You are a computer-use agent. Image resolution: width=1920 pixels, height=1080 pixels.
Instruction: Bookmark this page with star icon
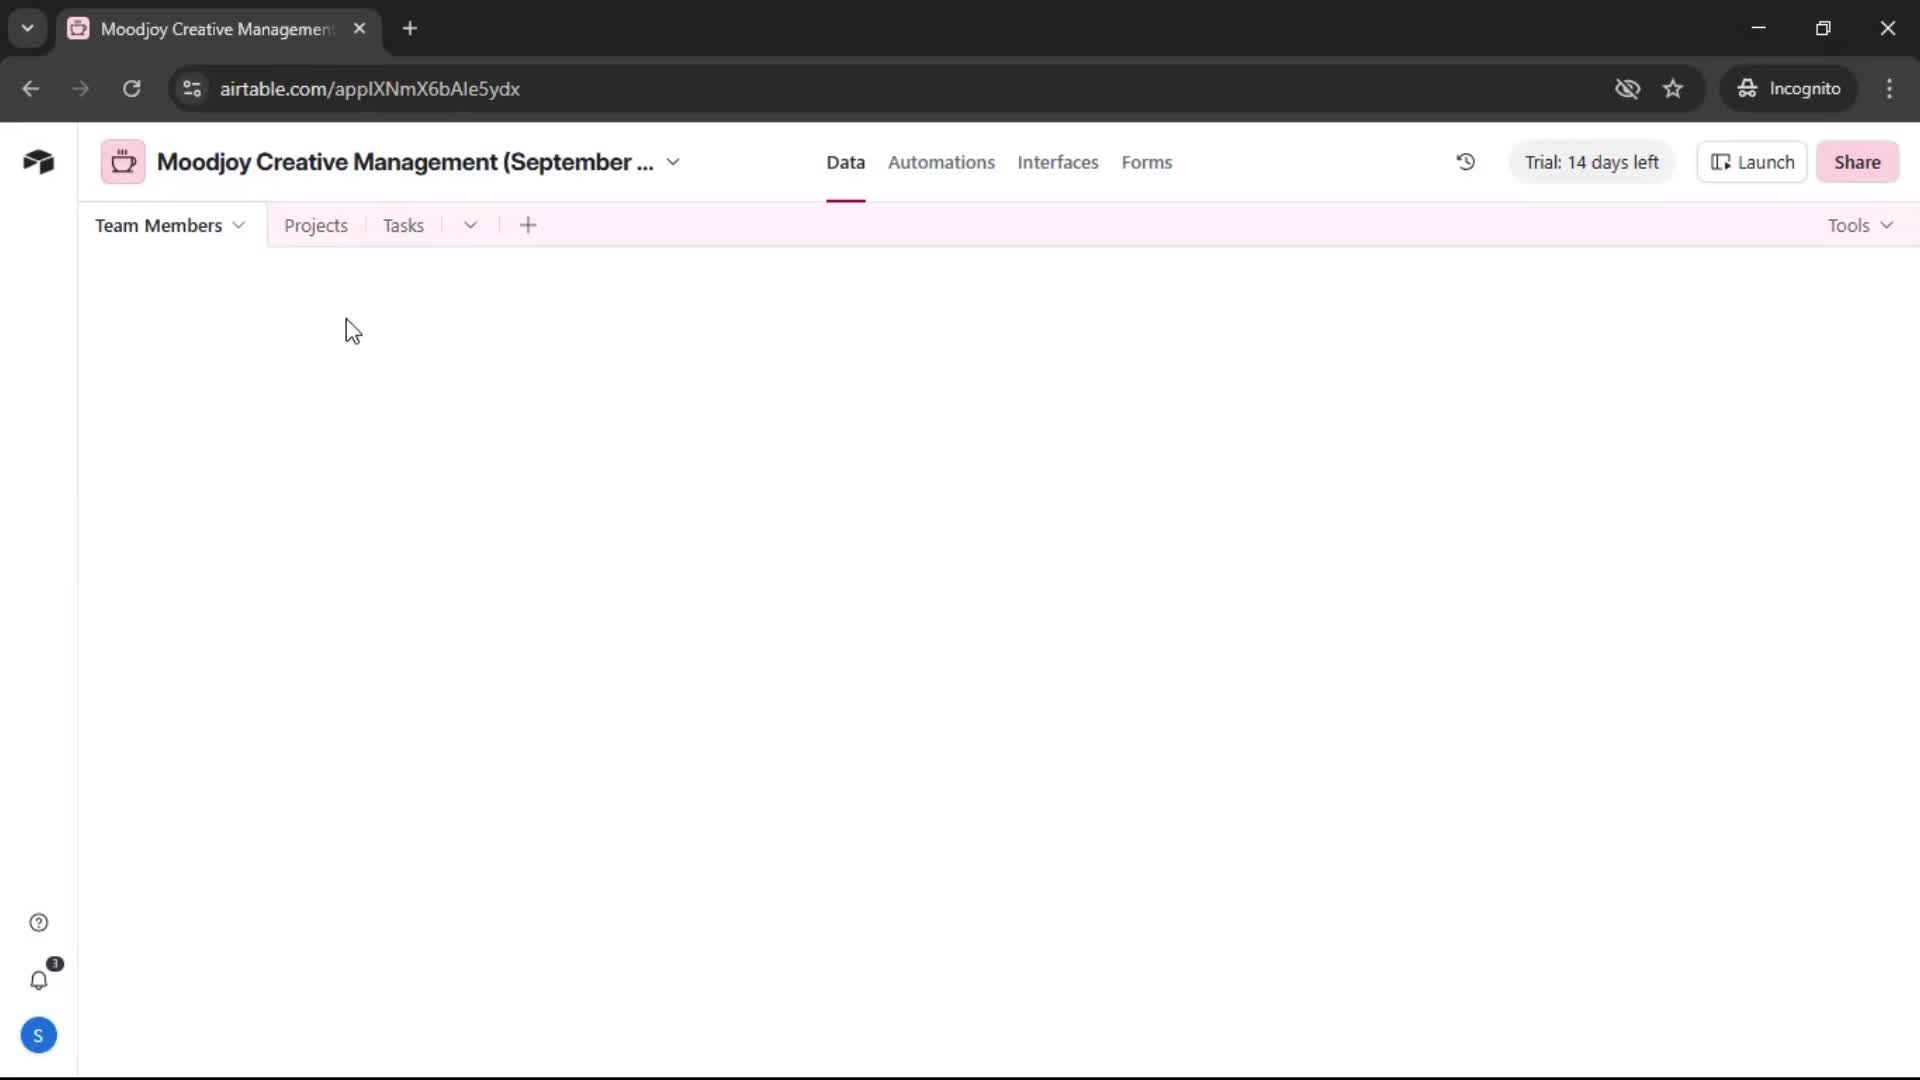click(x=1673, y=88)
